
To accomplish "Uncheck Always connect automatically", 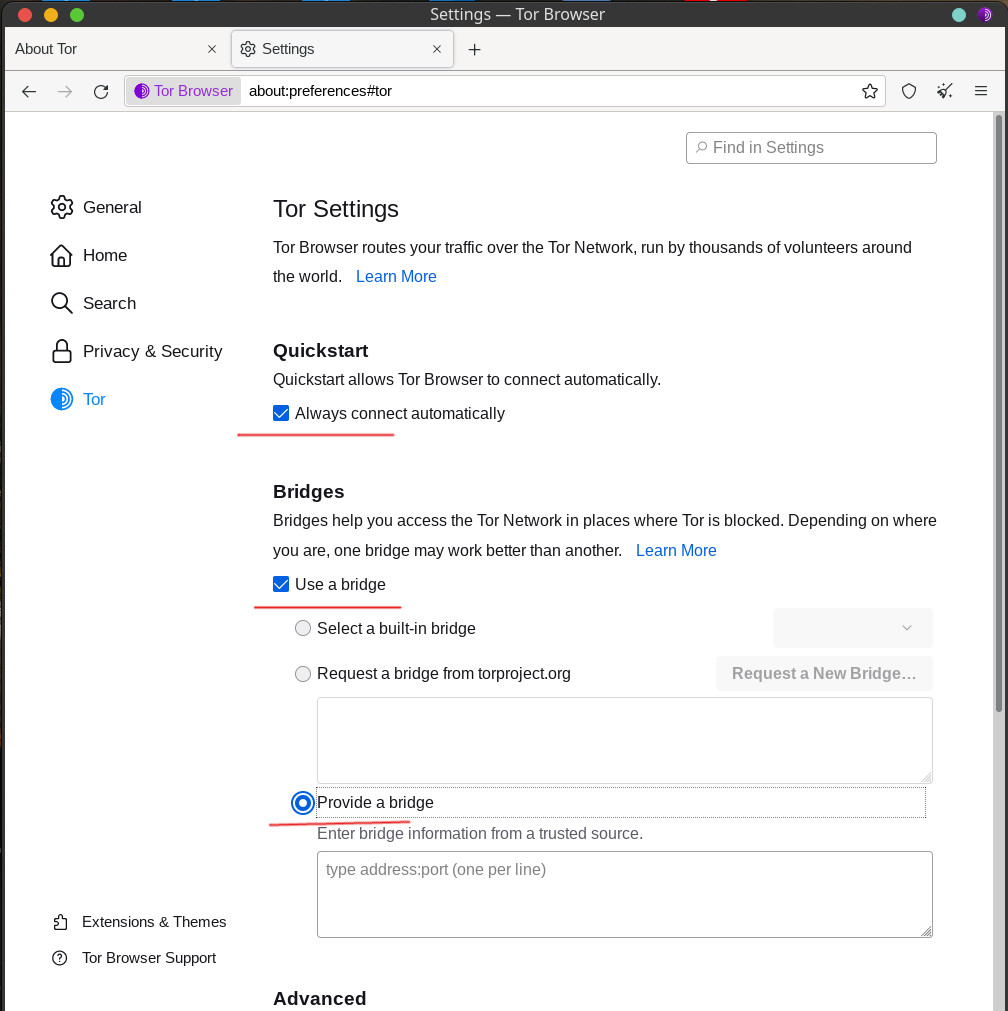I will tap(281, 413).
